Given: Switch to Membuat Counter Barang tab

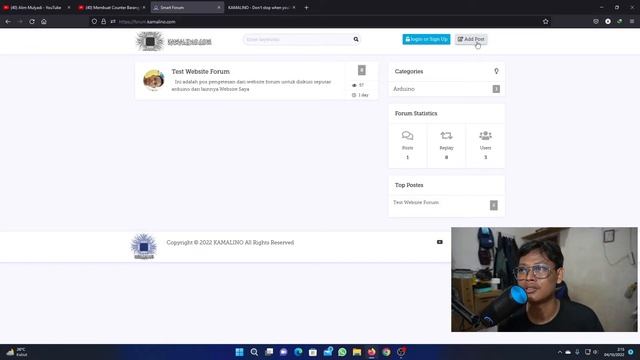Looking at the screenshot, I should click(x=112, y=7).
